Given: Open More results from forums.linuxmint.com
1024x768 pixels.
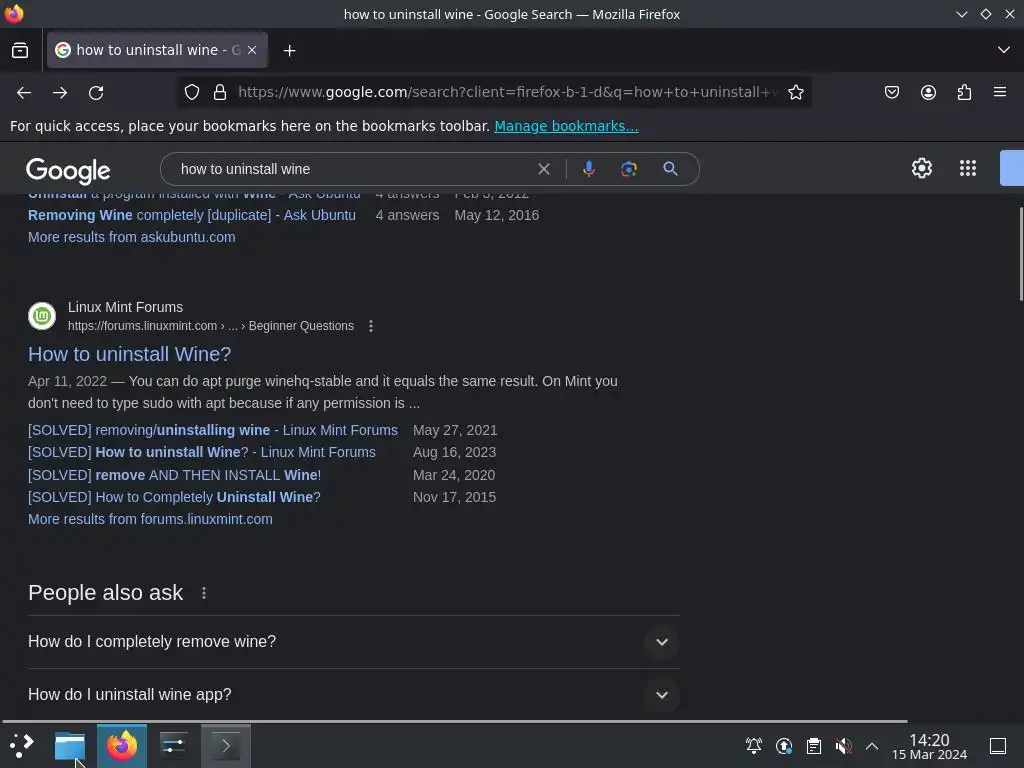Looking at the screenshot, I should tap(150, 519).
